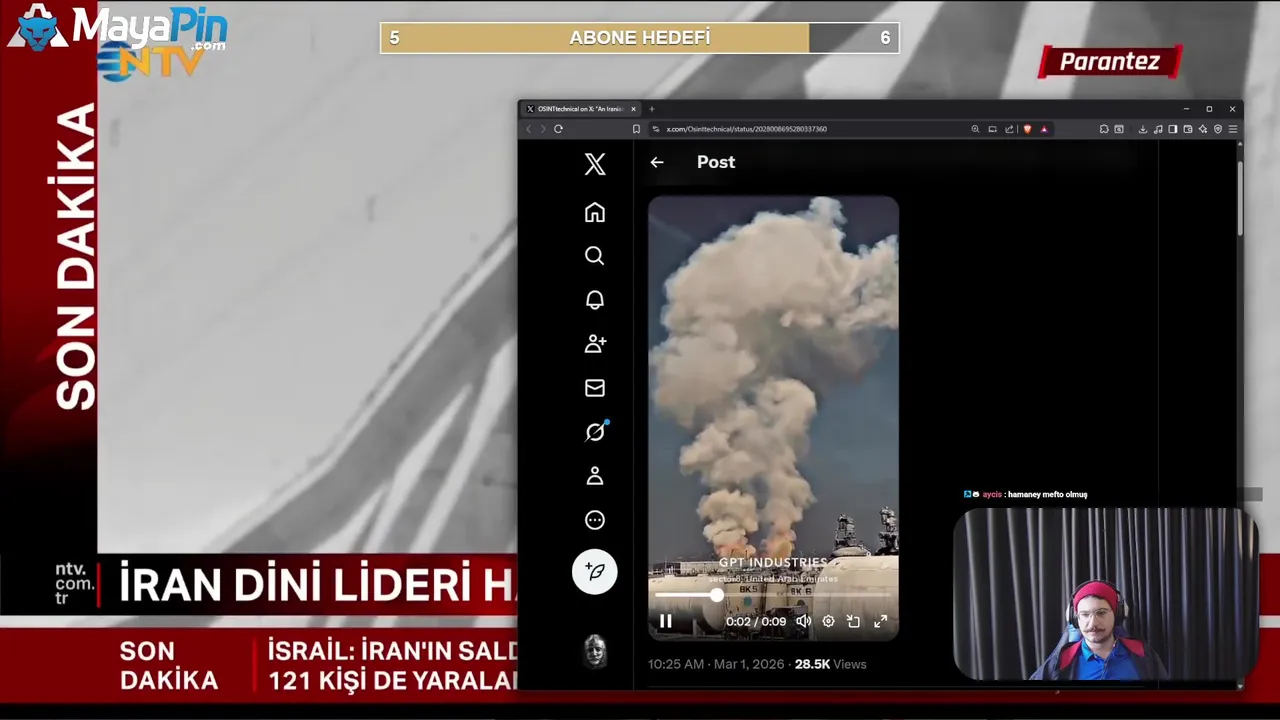
Task: Open the Brave wallet icon
Action: pos(1188,129)
